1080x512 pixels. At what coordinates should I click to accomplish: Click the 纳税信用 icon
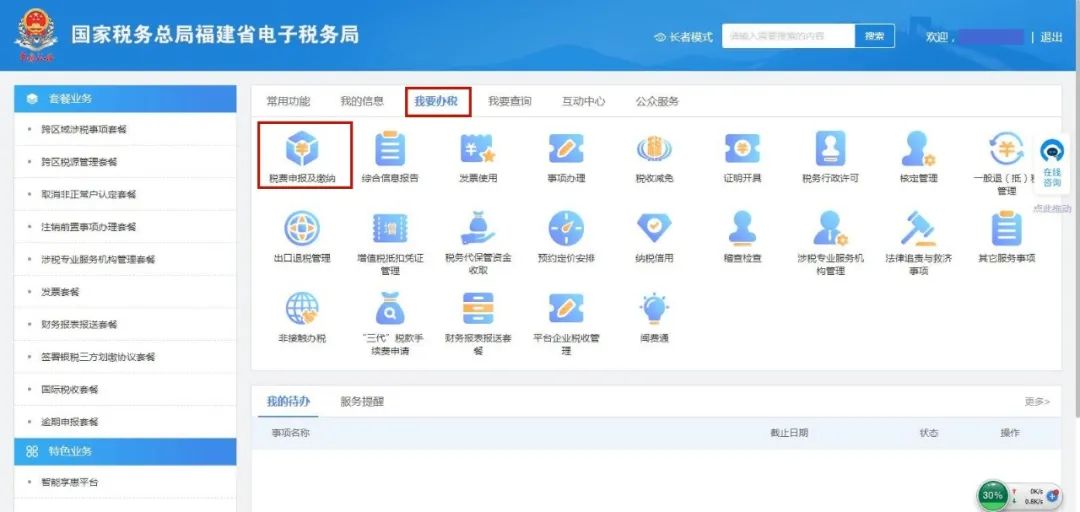(x=654, y=229)
